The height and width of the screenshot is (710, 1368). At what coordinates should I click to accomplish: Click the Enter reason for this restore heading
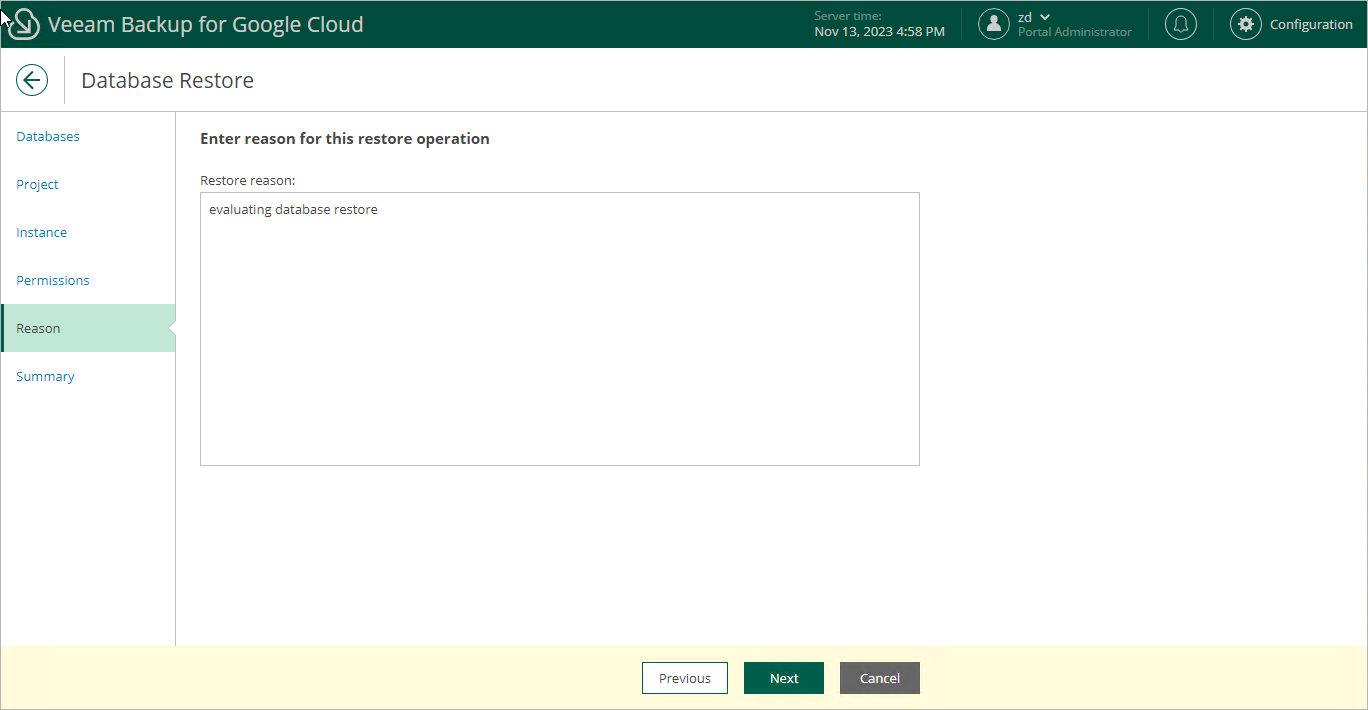pos(345,139)
